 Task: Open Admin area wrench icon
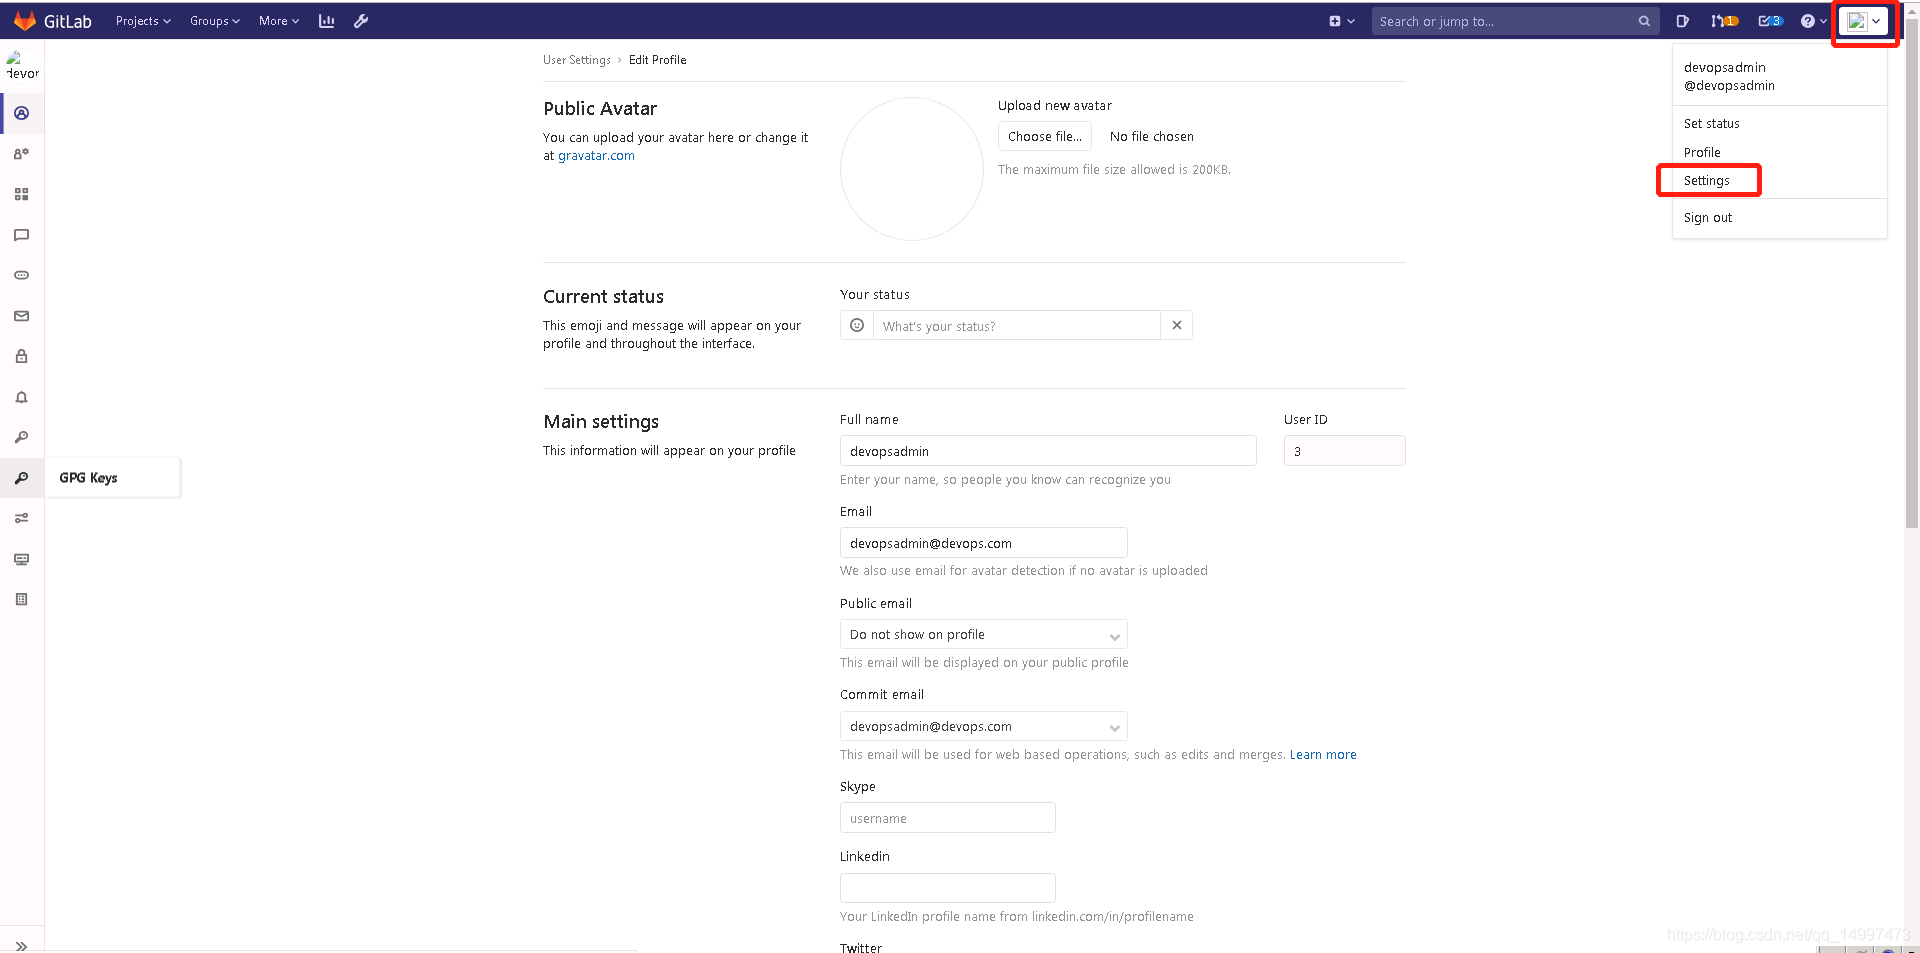(361, 21)
